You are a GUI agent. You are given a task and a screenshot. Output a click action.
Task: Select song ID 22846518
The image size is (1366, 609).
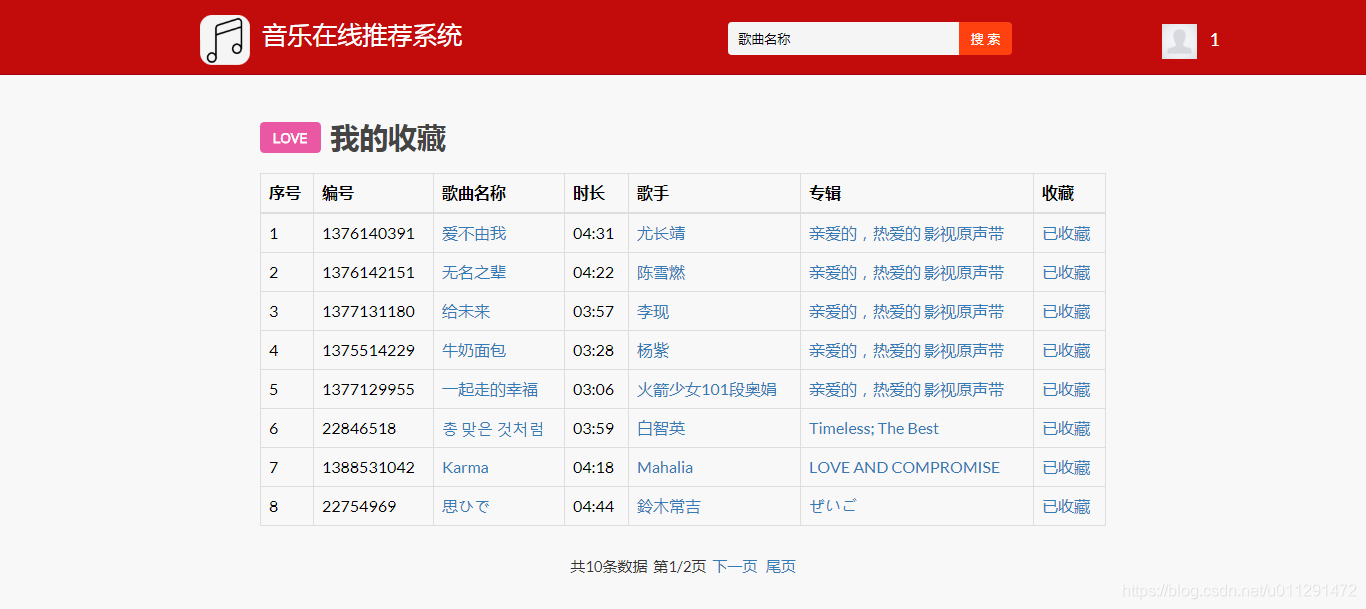(x=359, y=429)
